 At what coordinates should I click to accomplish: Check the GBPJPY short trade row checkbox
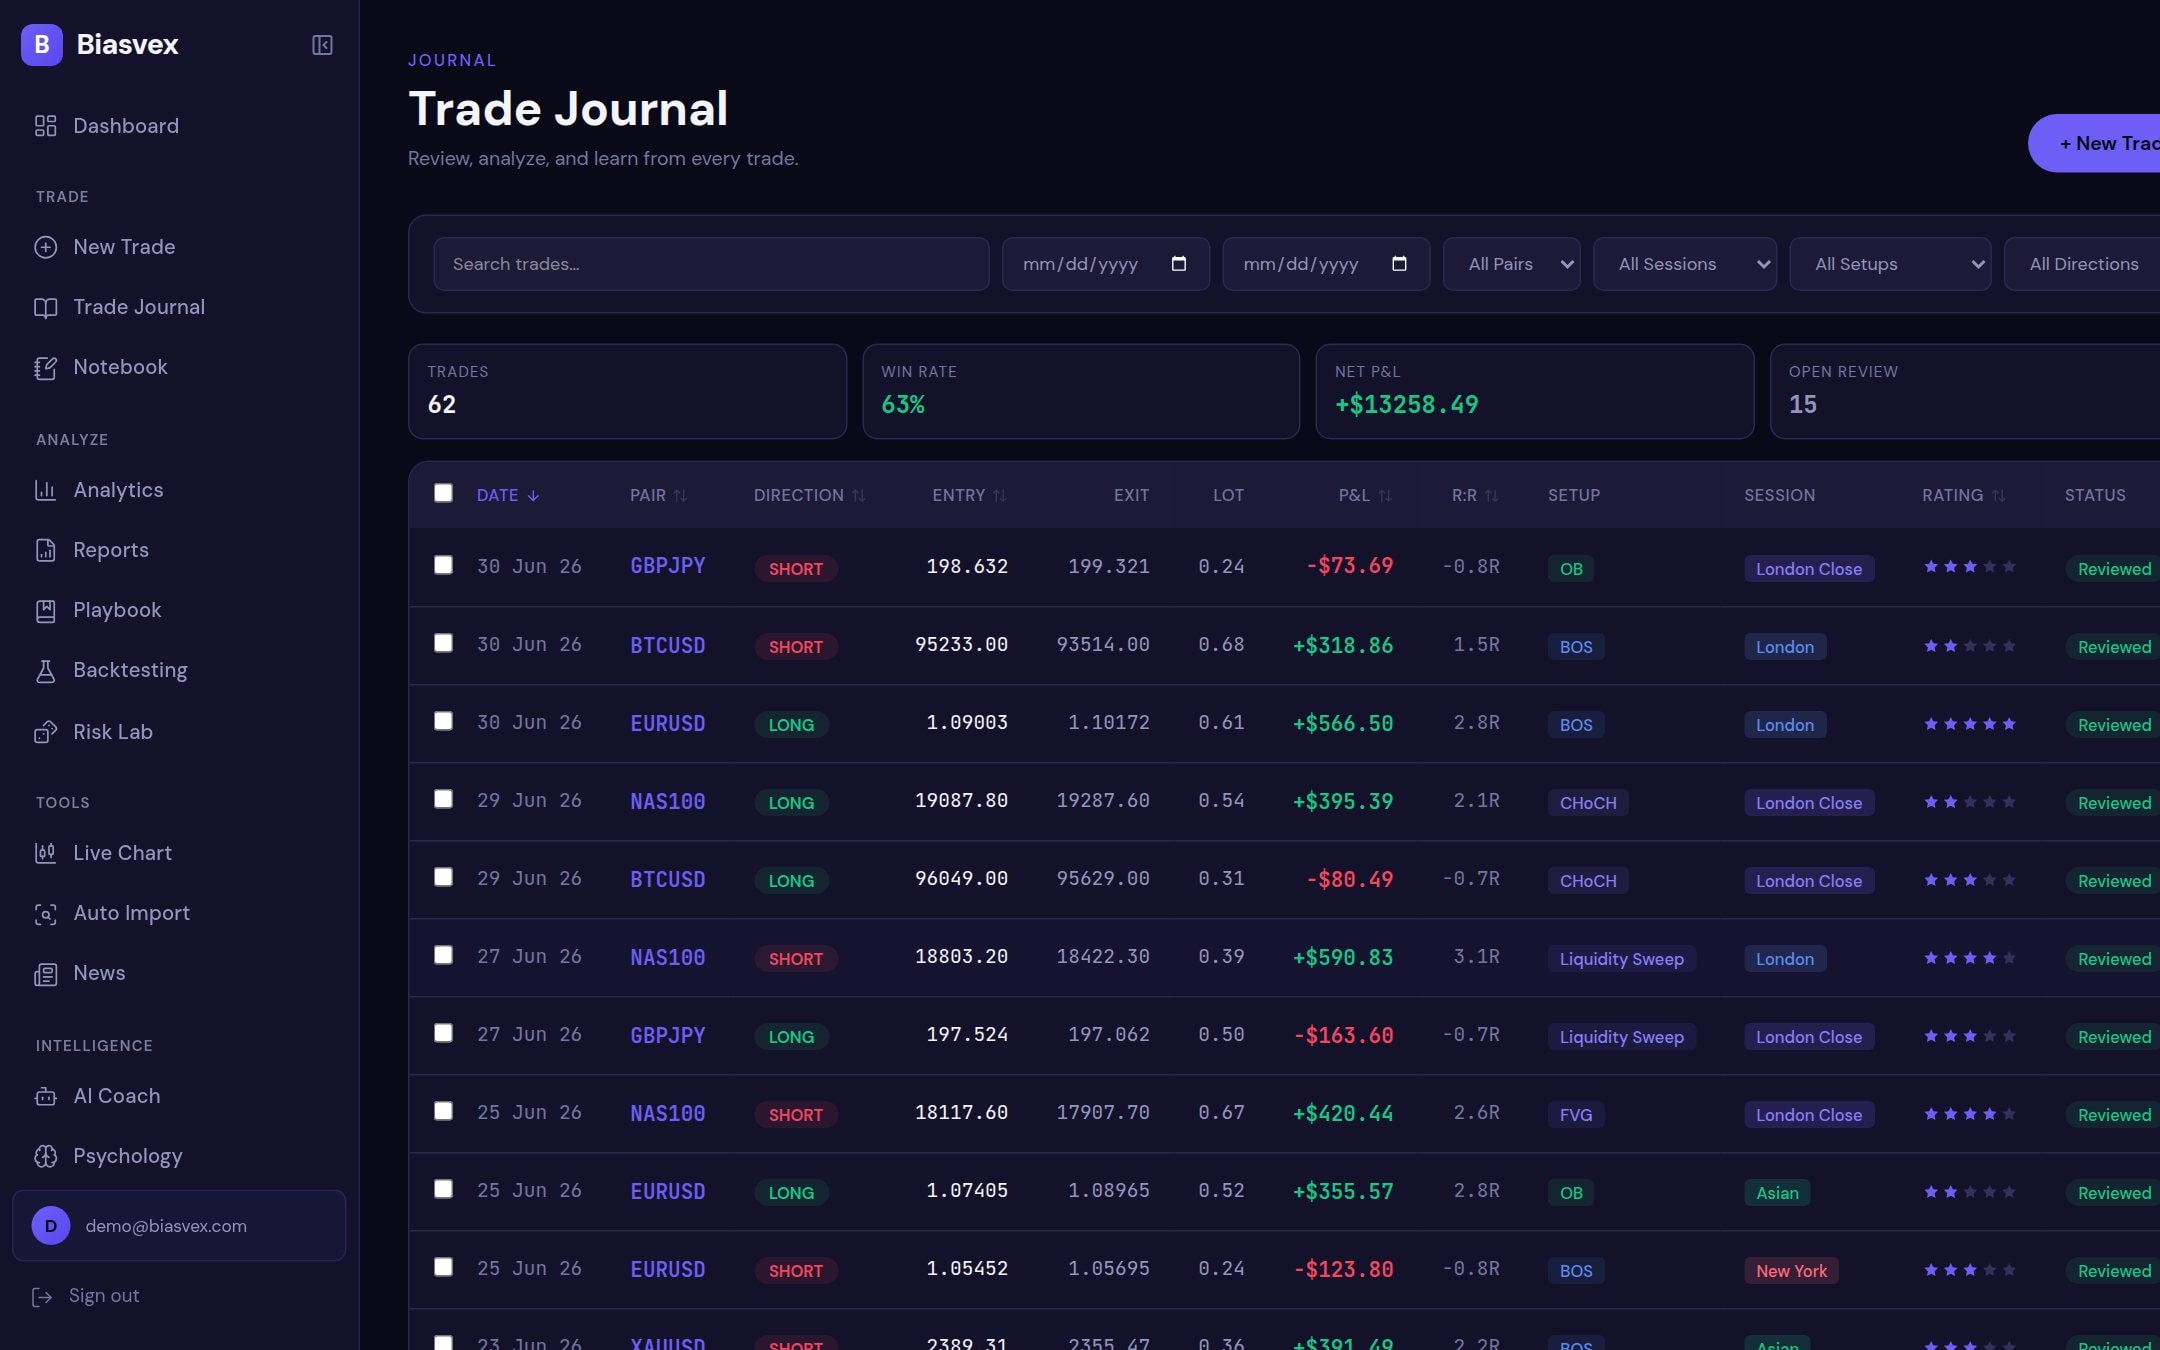pos(443,565)
